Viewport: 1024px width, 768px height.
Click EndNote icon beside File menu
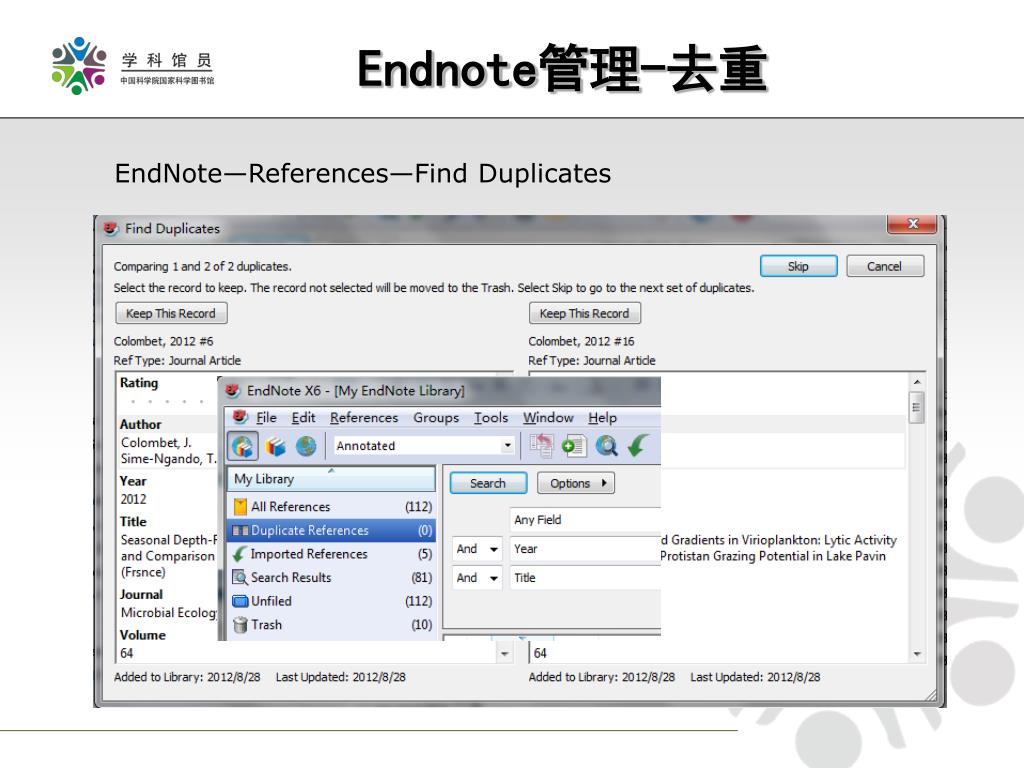(240, 417)
